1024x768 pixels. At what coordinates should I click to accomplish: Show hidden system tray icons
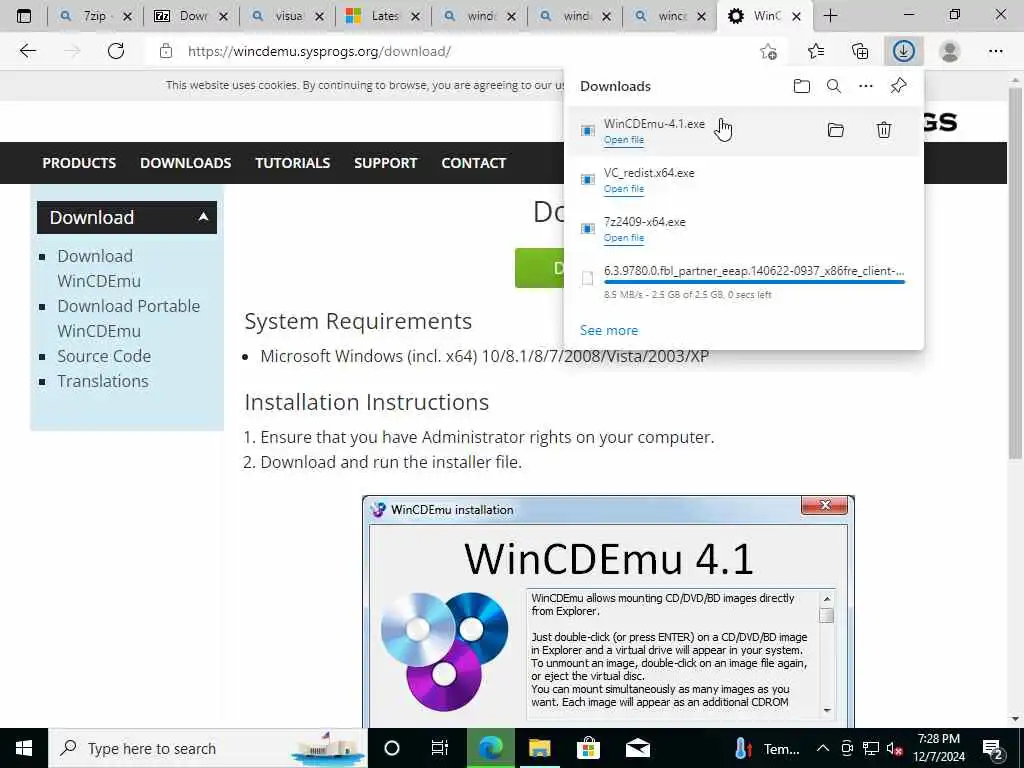pyautogui.click(x=823, y=748)
